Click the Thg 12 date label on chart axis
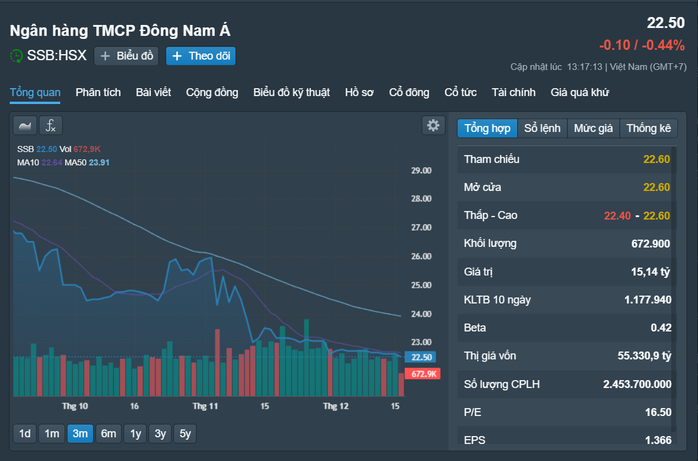This screenshot has height=461, width=698. [336, 406]
